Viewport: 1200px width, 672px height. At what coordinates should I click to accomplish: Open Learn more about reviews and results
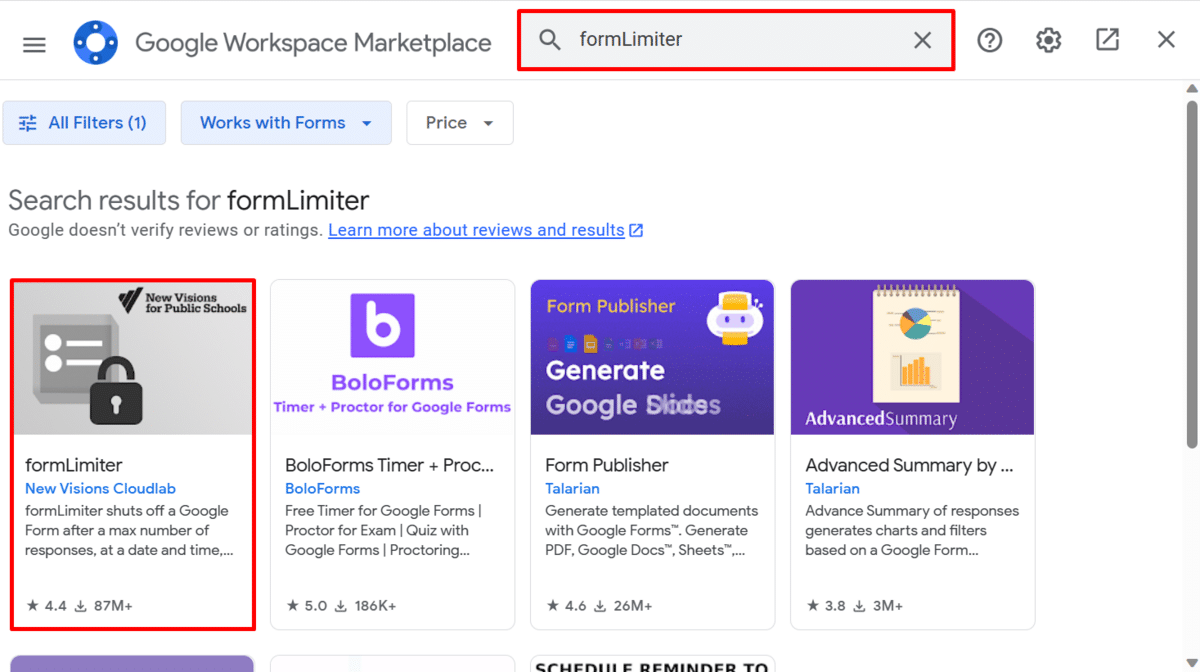476,230
